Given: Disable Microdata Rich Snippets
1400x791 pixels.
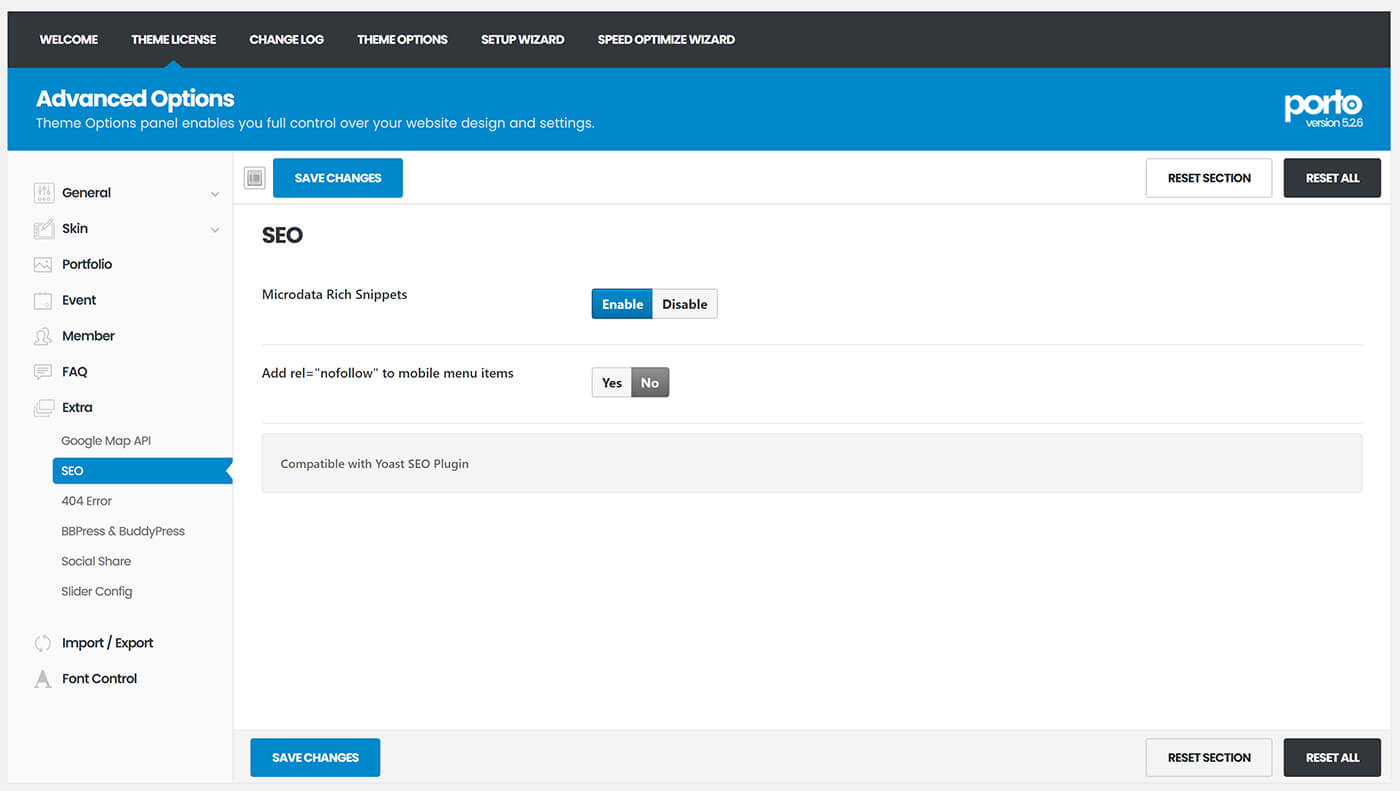Looking at the screenshot, I should 684,304.
